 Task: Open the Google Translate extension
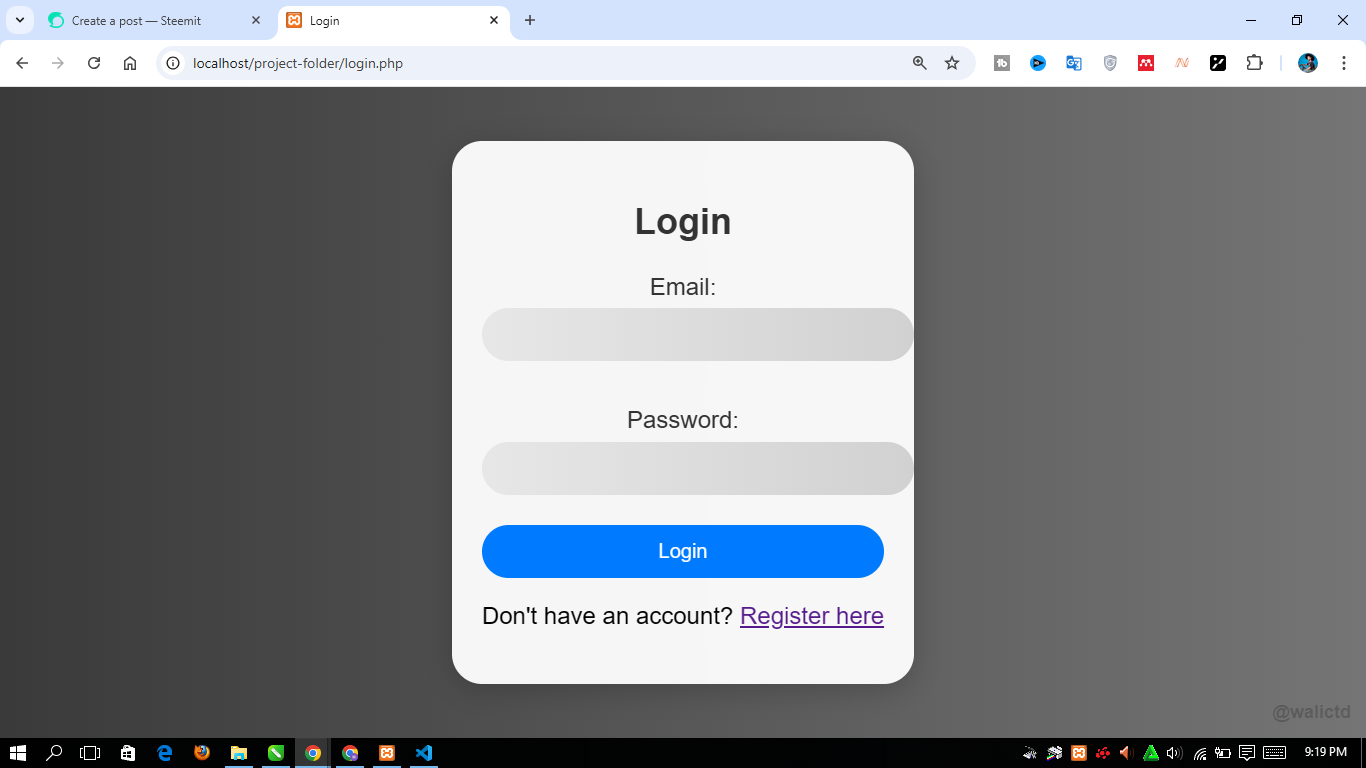(x=1074, y=63)
